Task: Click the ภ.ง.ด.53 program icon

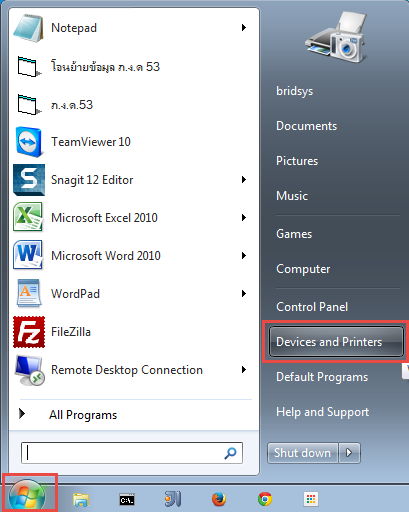Action: coord(29,105)
